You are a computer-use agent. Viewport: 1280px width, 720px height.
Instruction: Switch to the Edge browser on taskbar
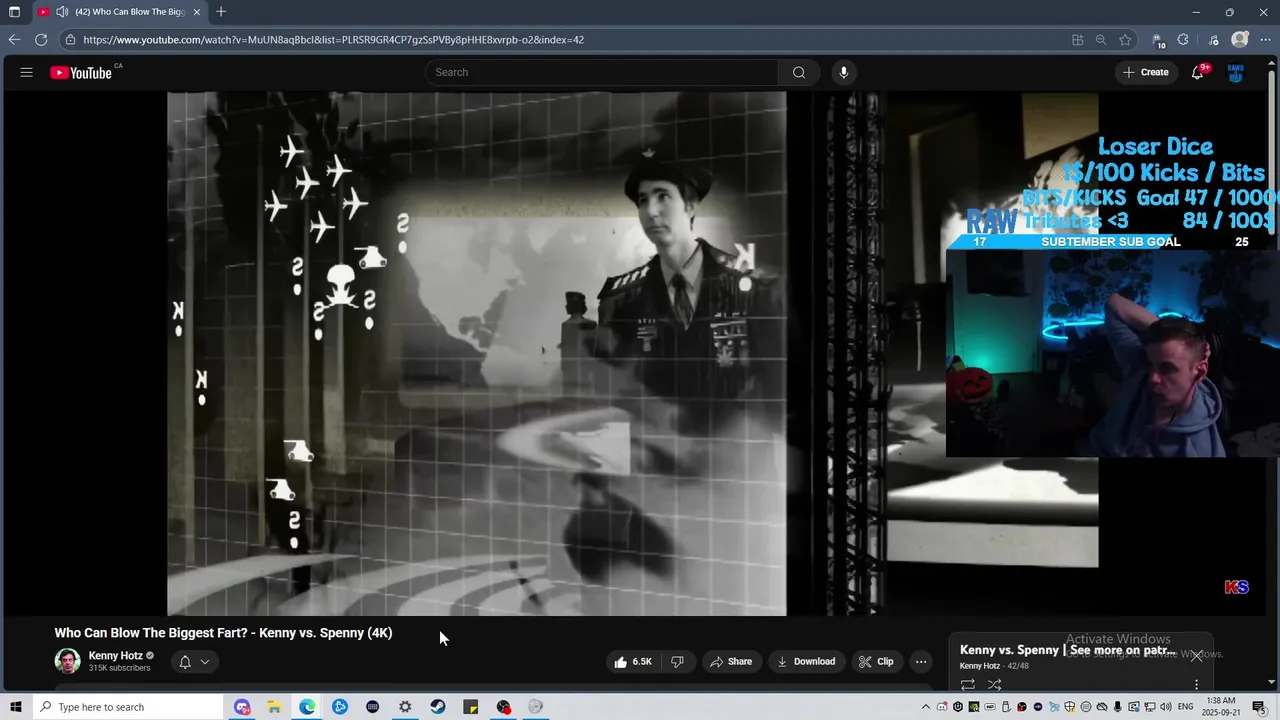[x=307, y=707]
